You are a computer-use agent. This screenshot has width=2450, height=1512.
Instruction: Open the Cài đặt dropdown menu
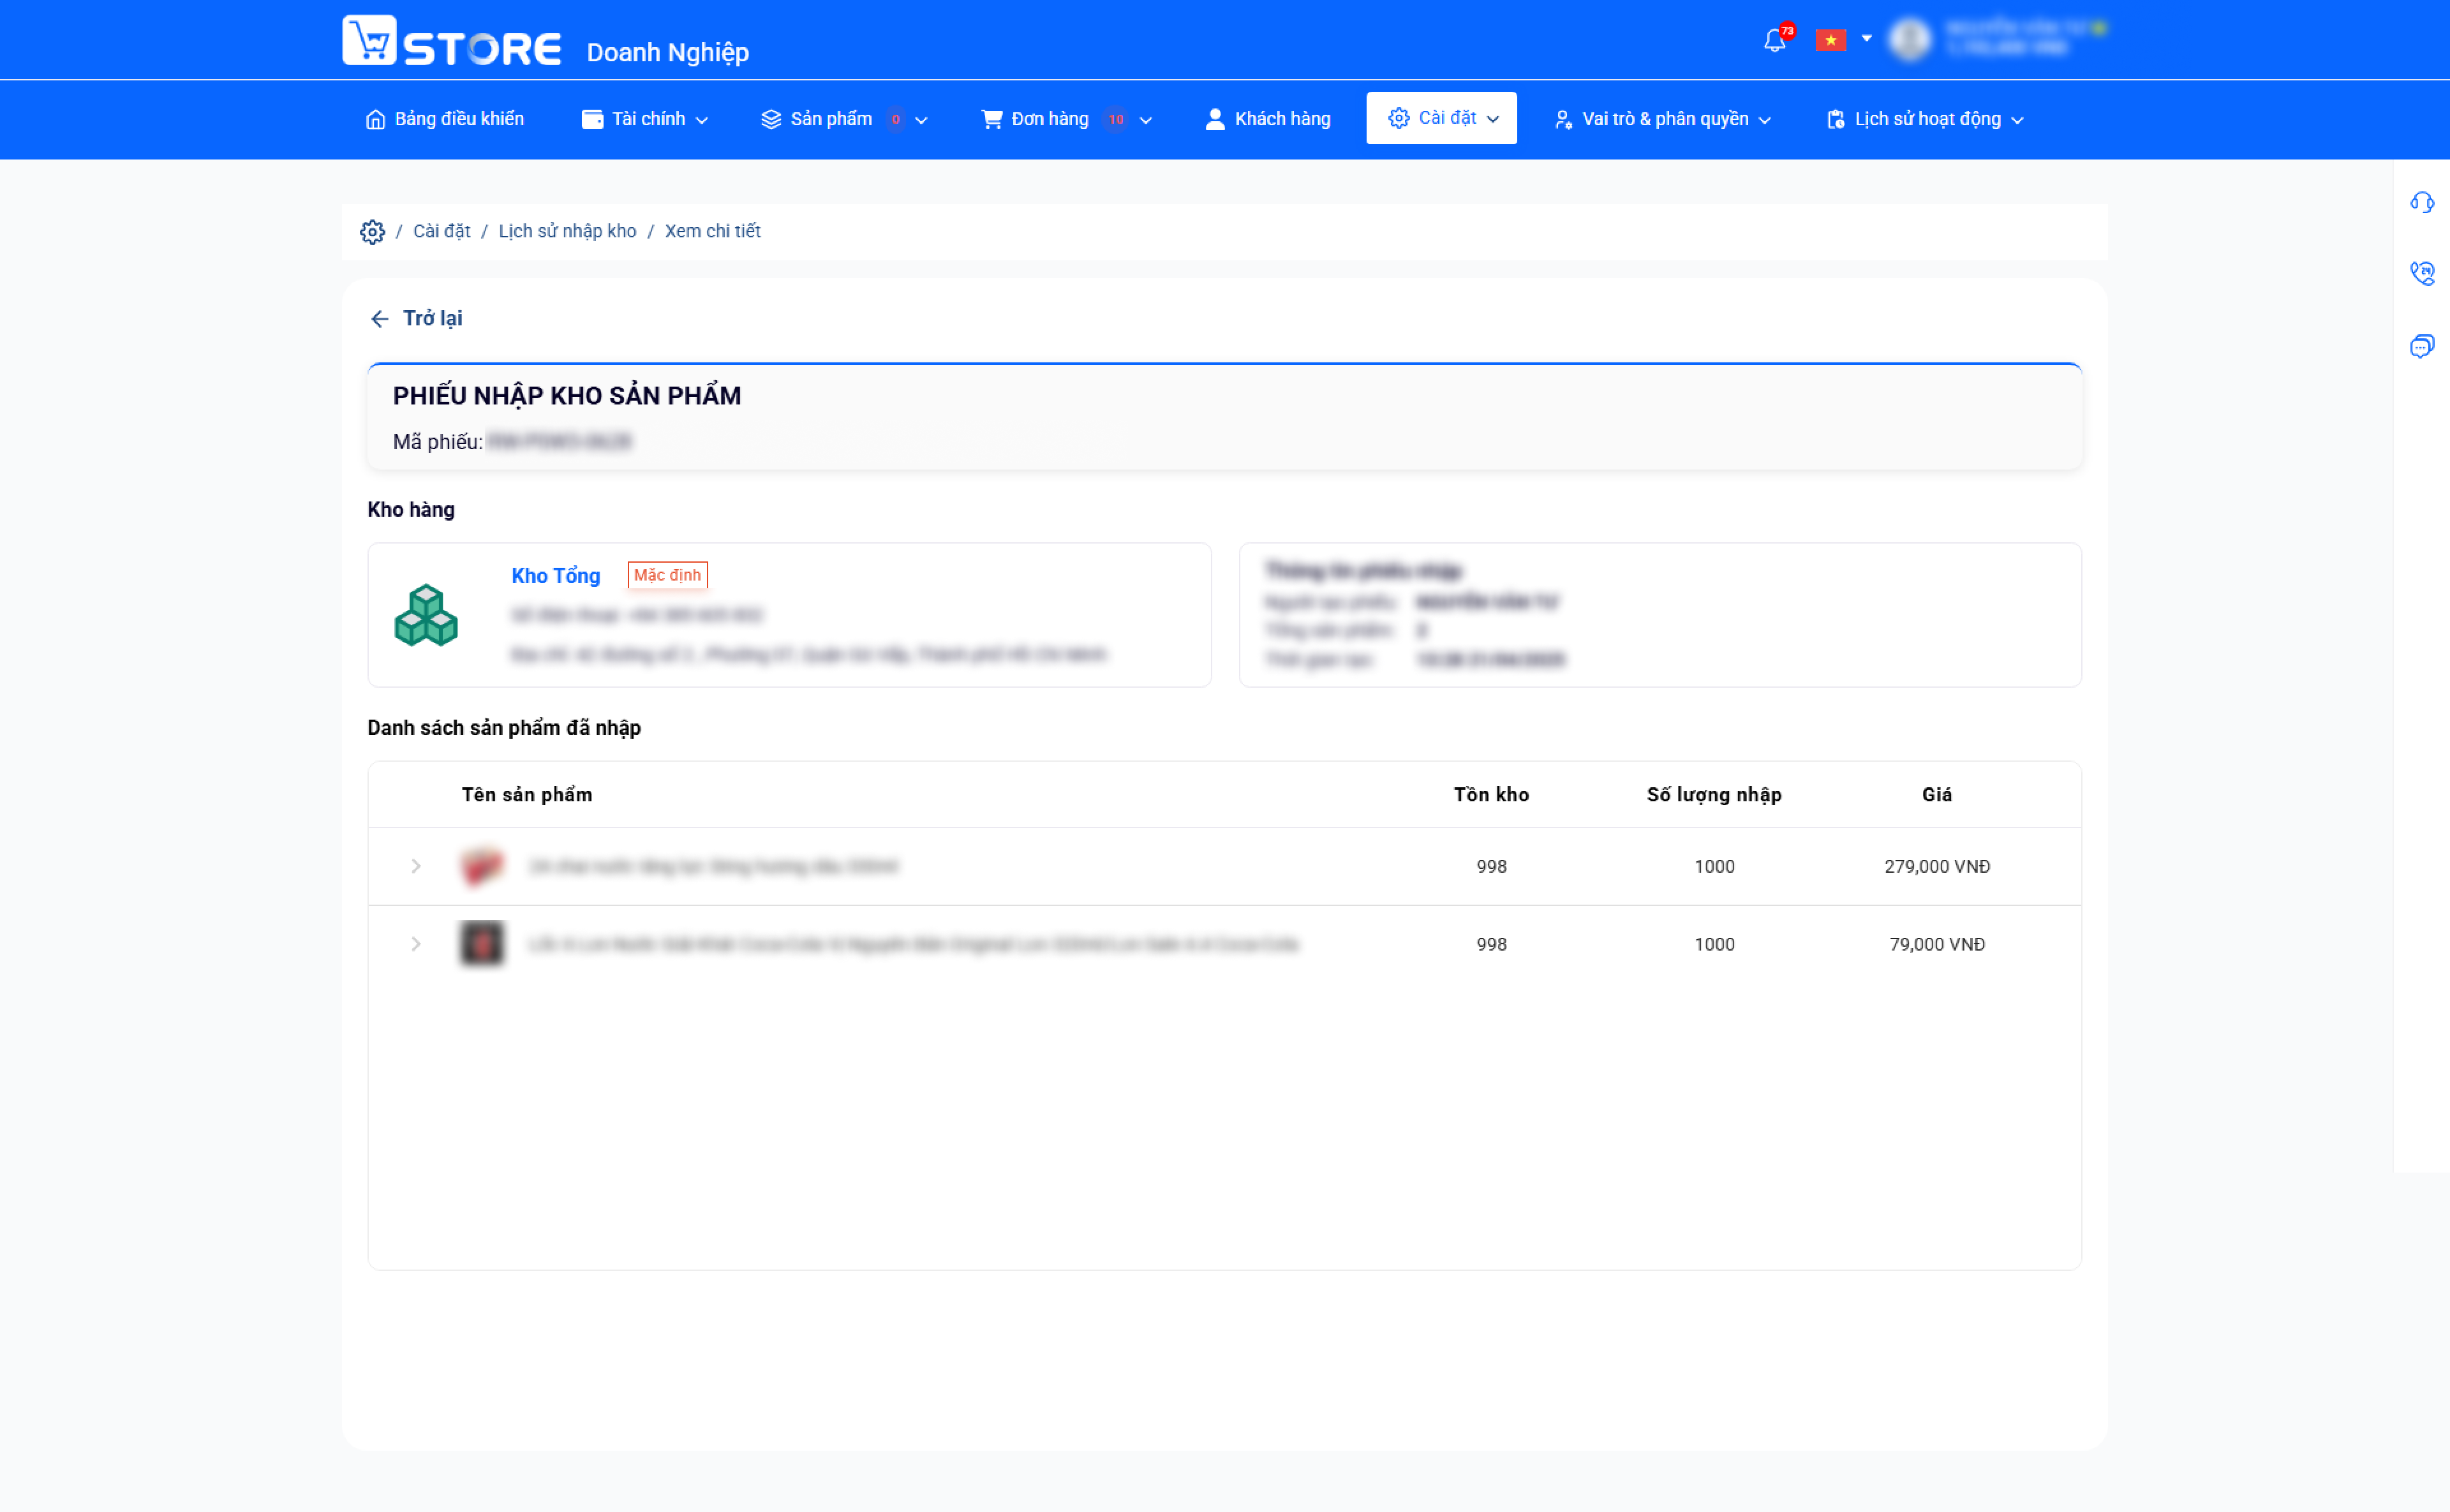pyautogui.click(x=1441, y=118)
